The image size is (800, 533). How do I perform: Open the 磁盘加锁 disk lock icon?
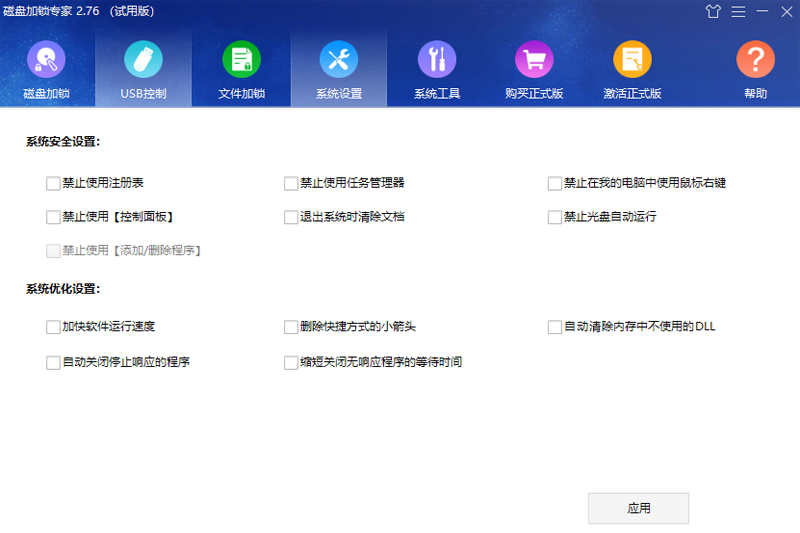[46, 60]
